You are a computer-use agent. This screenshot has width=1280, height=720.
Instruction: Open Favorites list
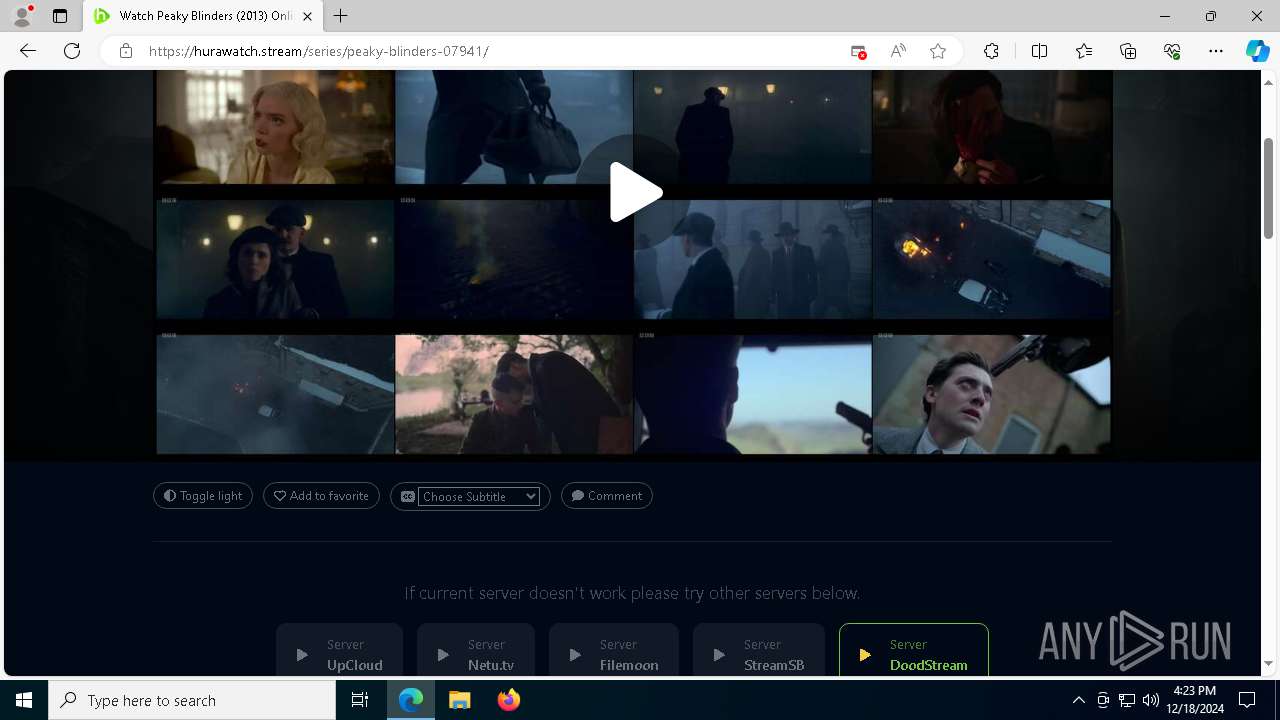point(1084,51)
